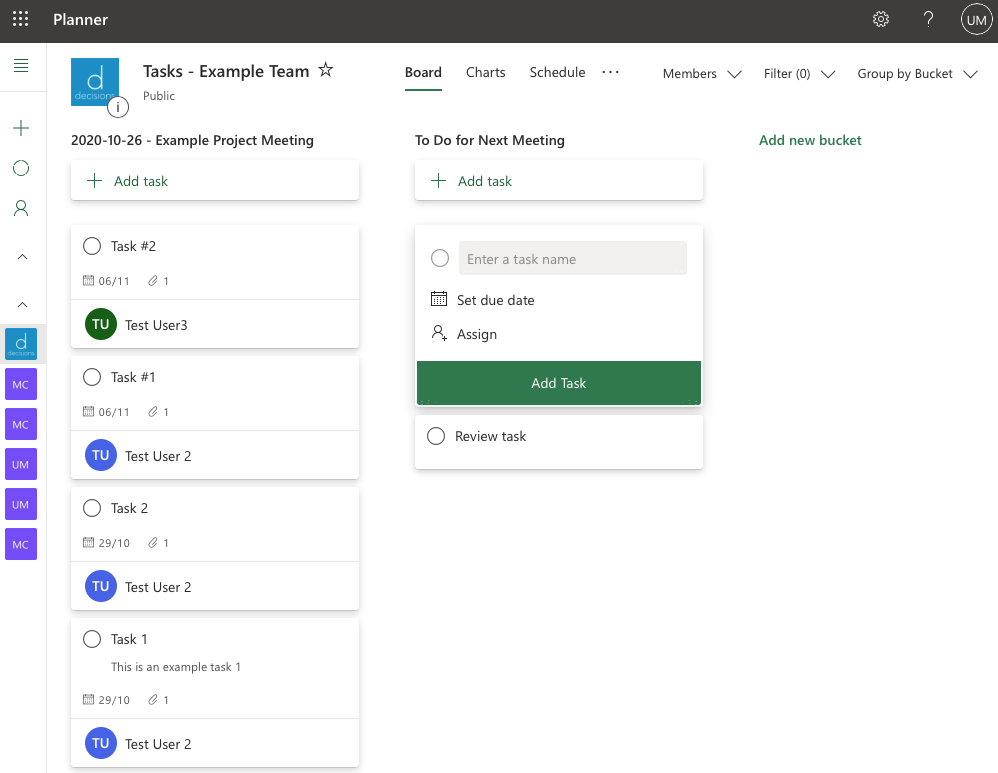Open the UM account avatar at top right

pos(976,20)
